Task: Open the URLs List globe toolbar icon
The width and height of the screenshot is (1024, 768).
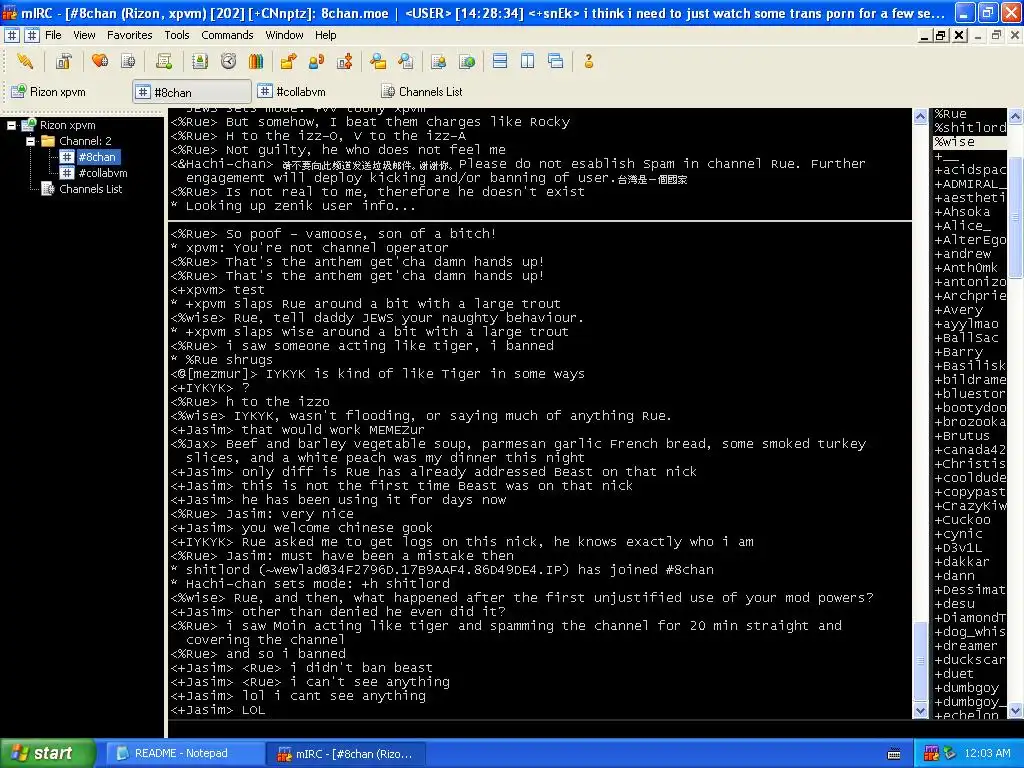Action: tap(467, 61)
